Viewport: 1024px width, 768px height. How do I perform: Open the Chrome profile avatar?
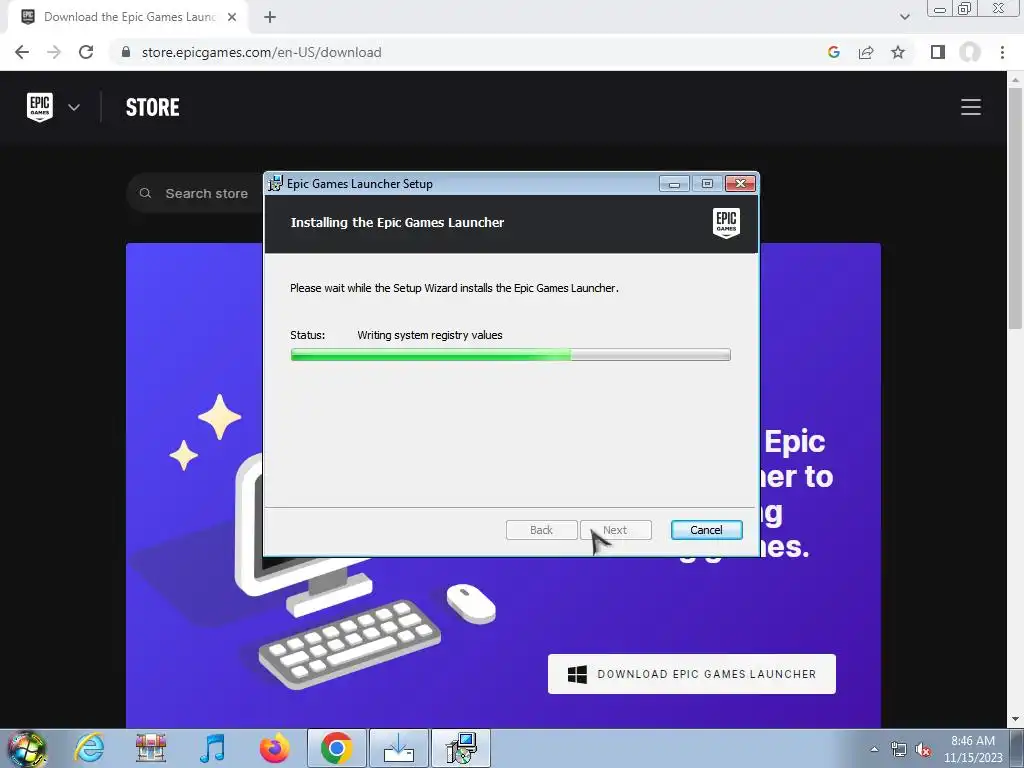click(x=970, y=52)
